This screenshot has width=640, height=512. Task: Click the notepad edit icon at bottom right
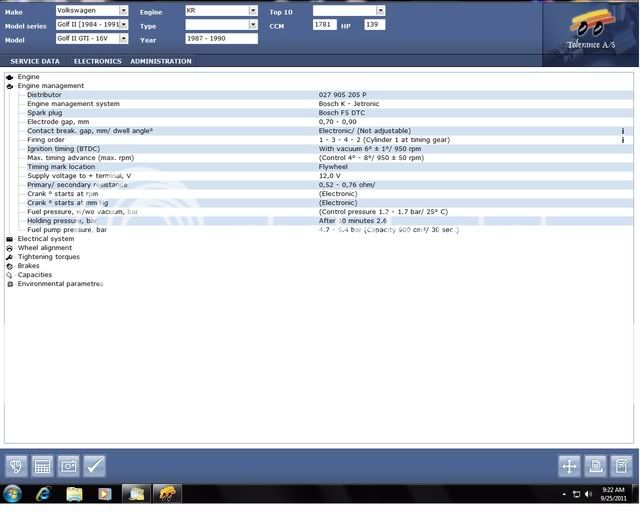coord(622,466)
